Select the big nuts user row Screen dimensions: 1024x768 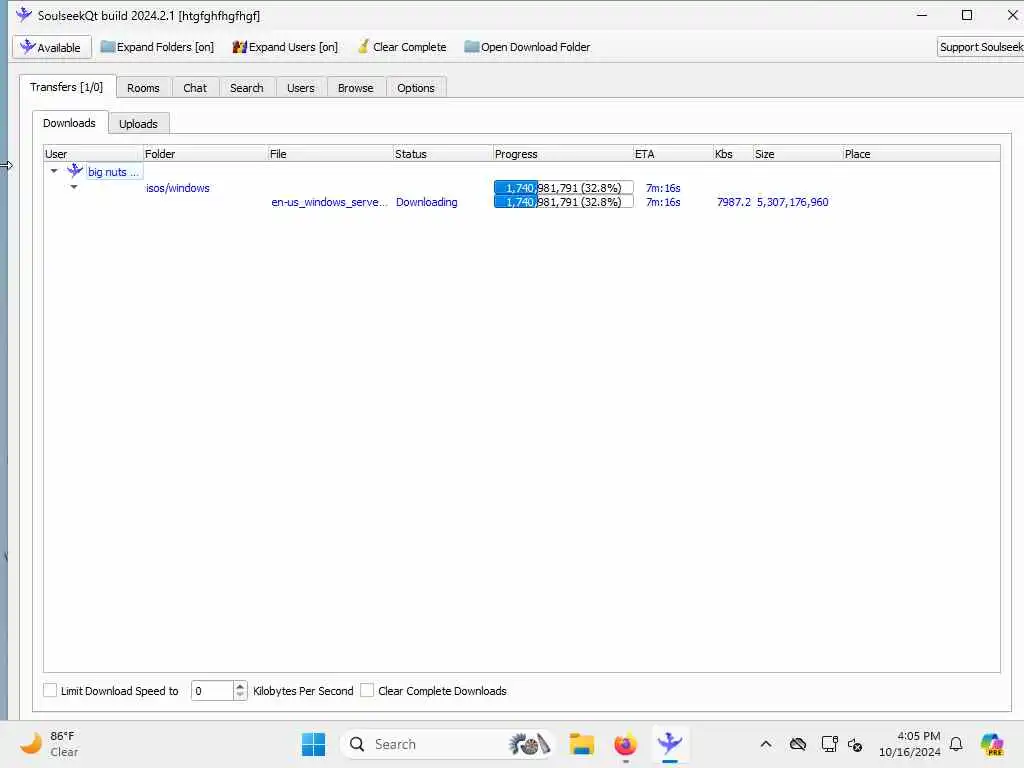(114, 172)
